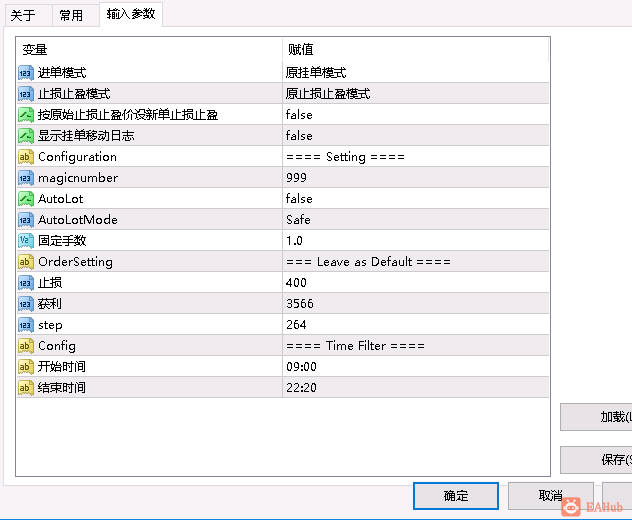The height and width of the screenshot is (522, 632).
Task: Edit the 开始时间 value 09:00
Action: (416, 366)
